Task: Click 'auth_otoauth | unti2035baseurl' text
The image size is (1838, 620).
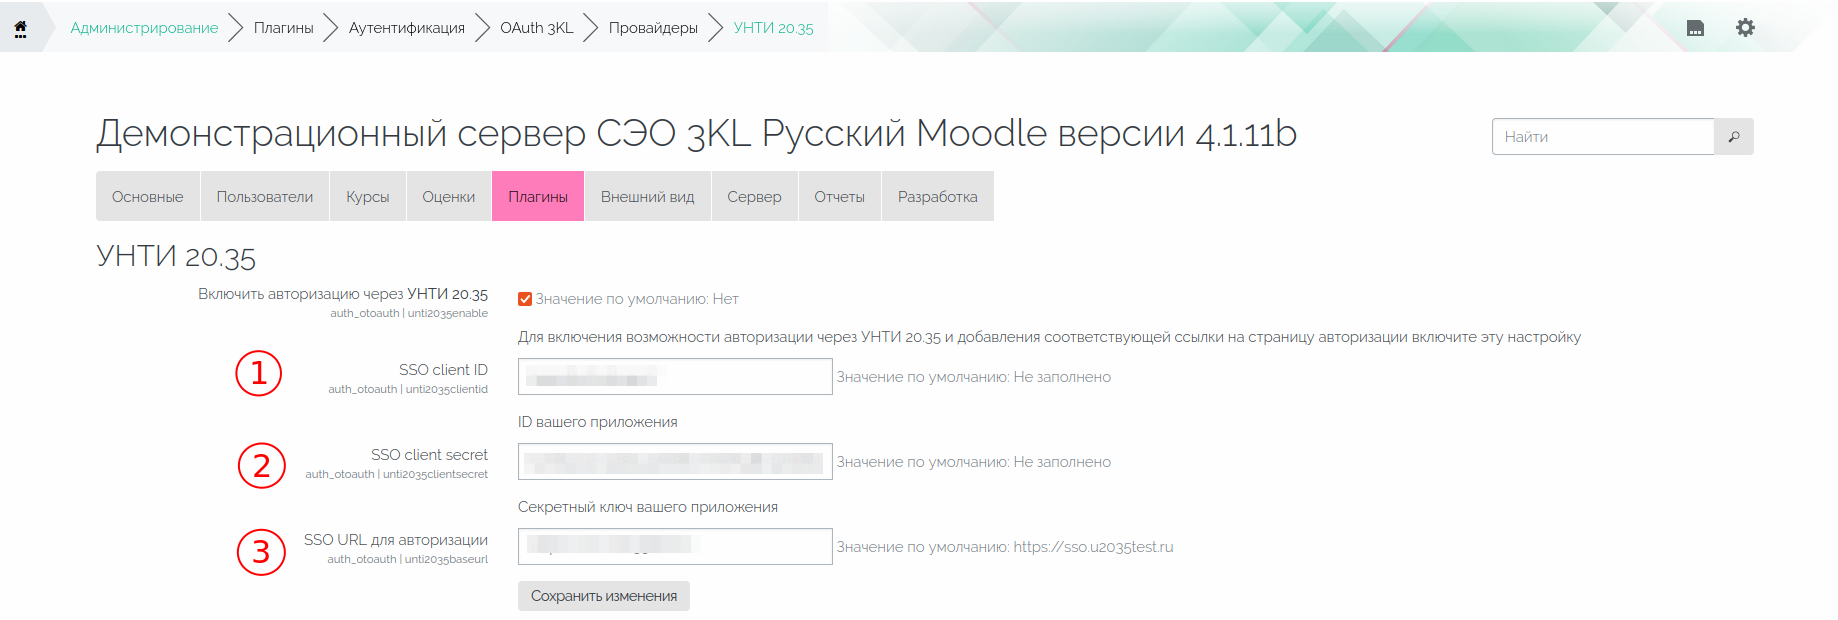Action: point(408,560)
